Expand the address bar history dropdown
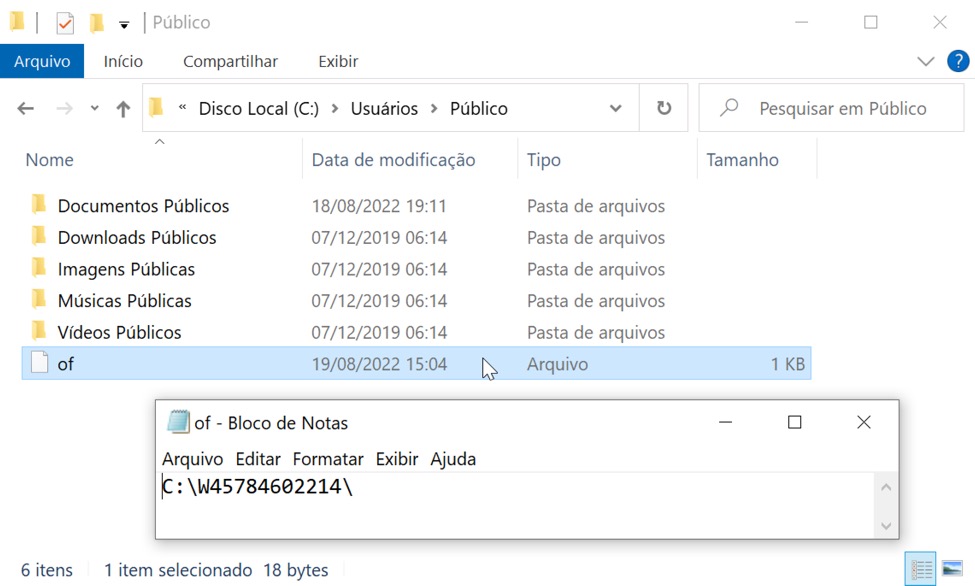 tap(615, 109)
